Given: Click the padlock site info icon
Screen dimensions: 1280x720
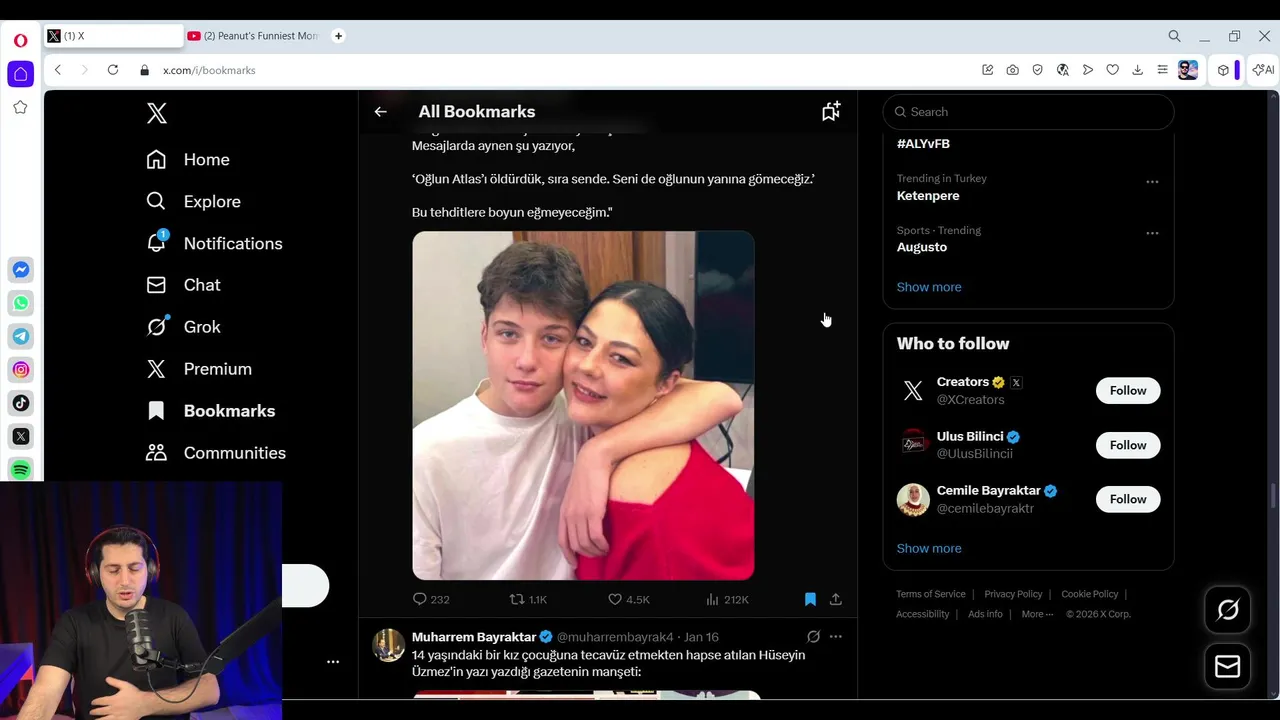Looking at the screenshot, I should pos(145,70).
